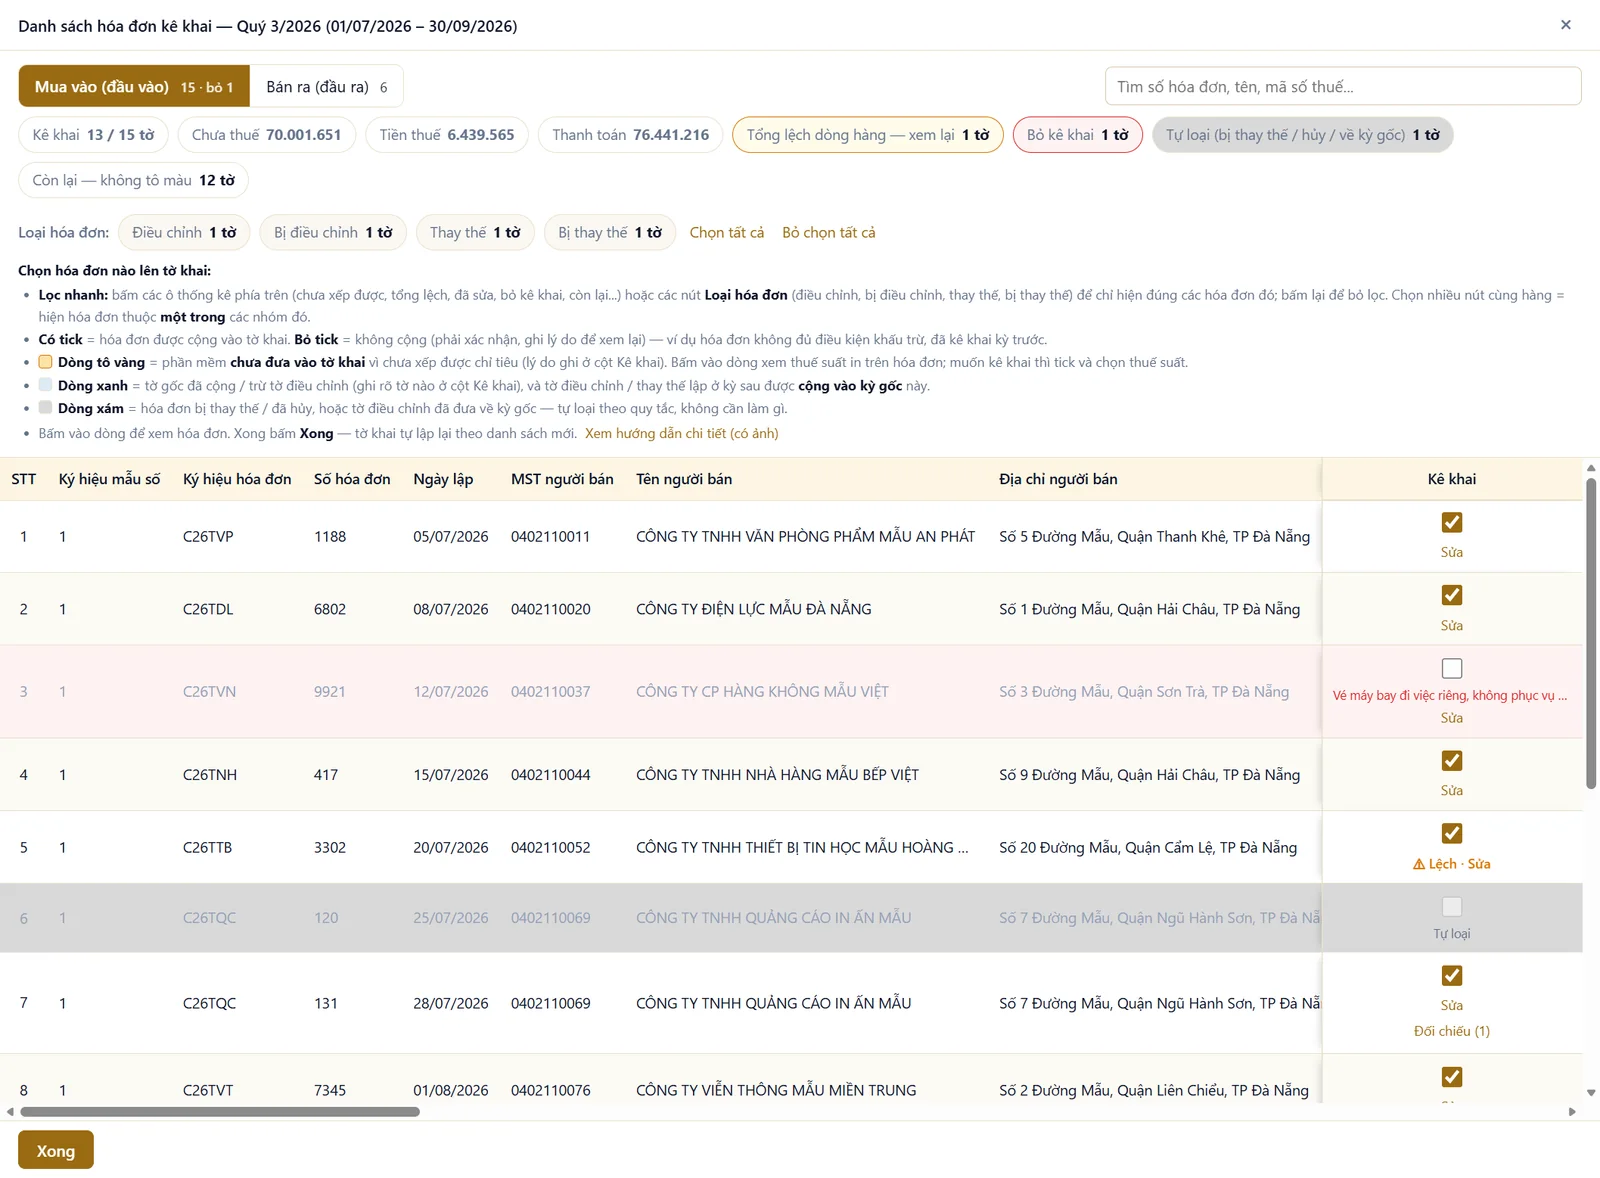This screenshot has height=1178, width=1600.
Task: Untick the Kê khai checkbox for invoice 6802
Action: pos(1452,595)
